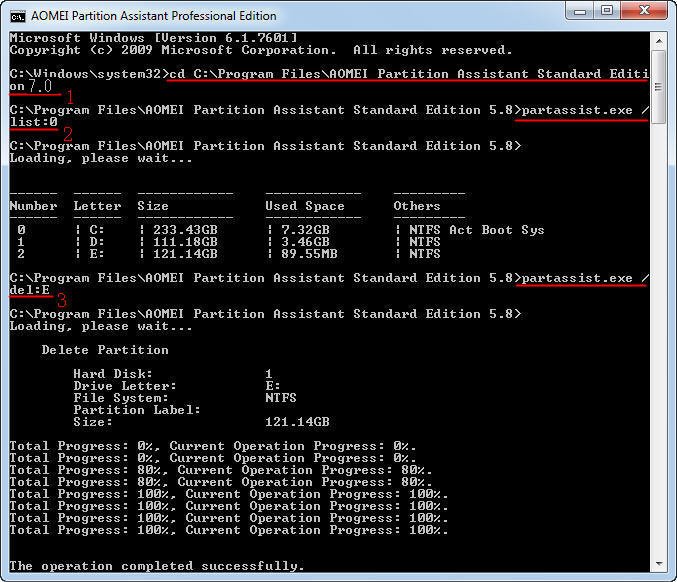Image resolution: width=677 pixels, height=582 pixels.
Task: Click the 'list:0' command text
Action: click(x=34, y=122)
